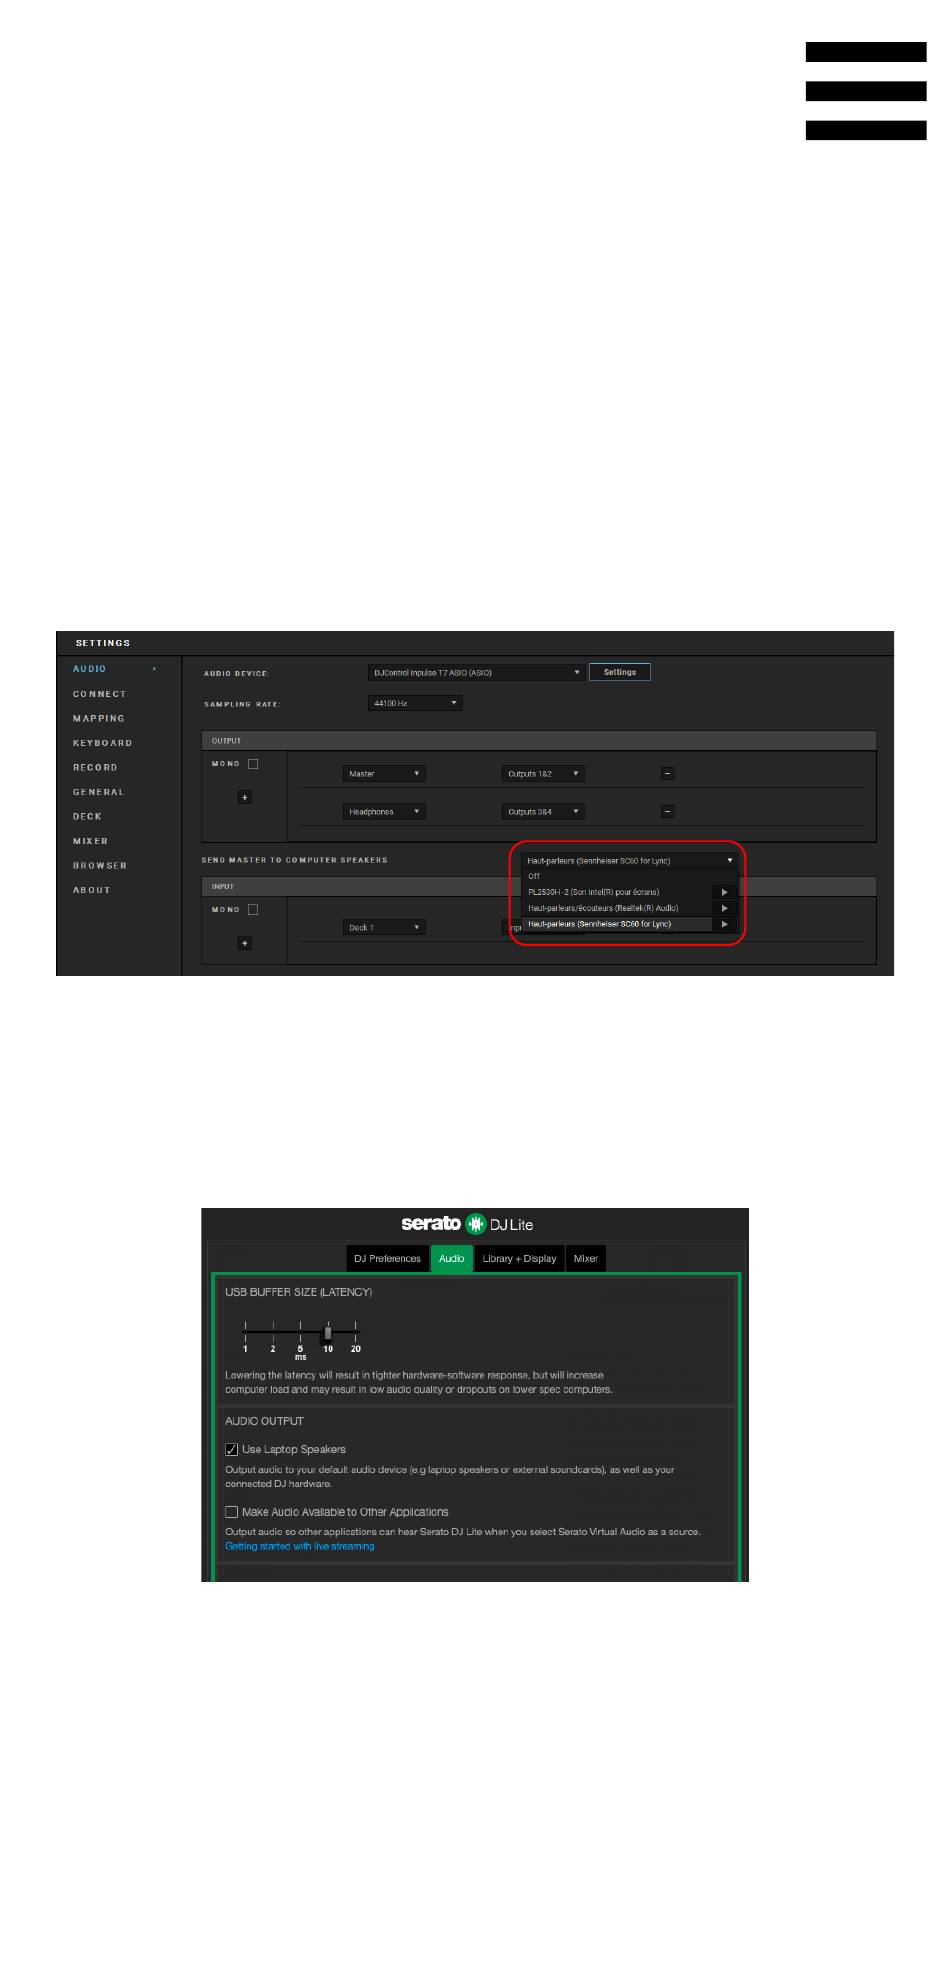The image size is (950, 1983).
Task: Switch to the Serato Mixer tab
Action: click(586, 1258)
